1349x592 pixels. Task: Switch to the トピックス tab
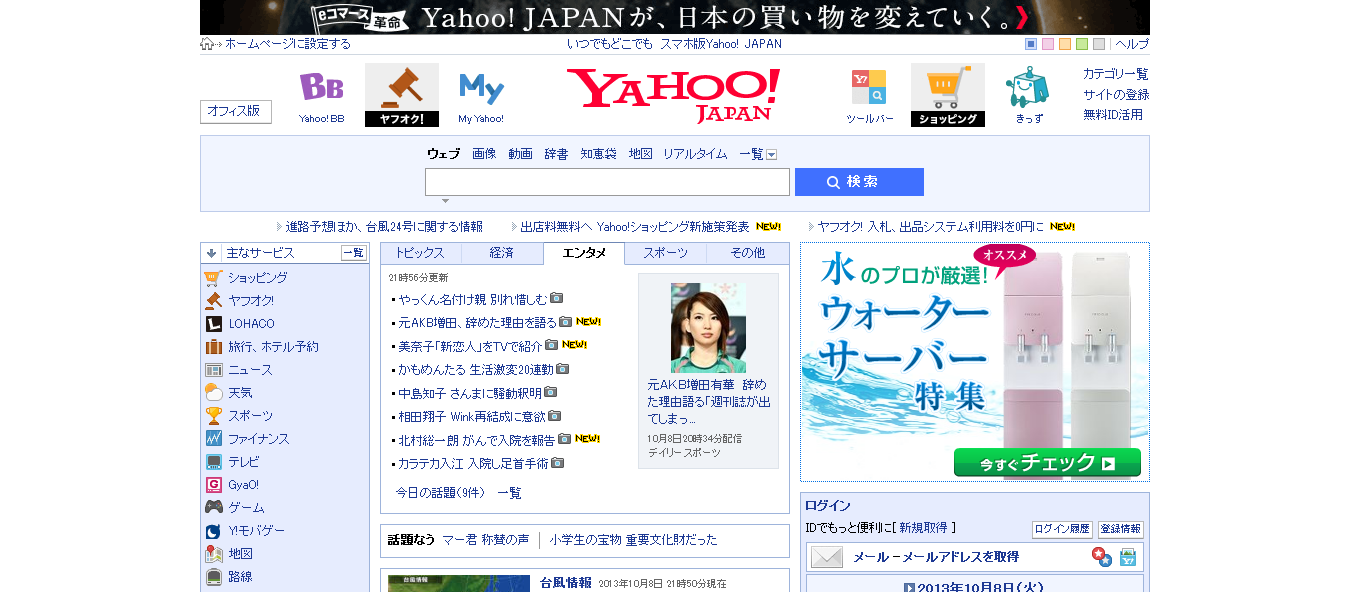420,253
